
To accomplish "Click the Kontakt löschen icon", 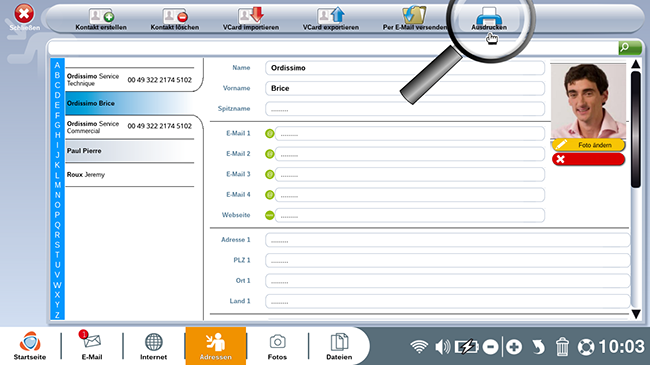I will [175, 17].
